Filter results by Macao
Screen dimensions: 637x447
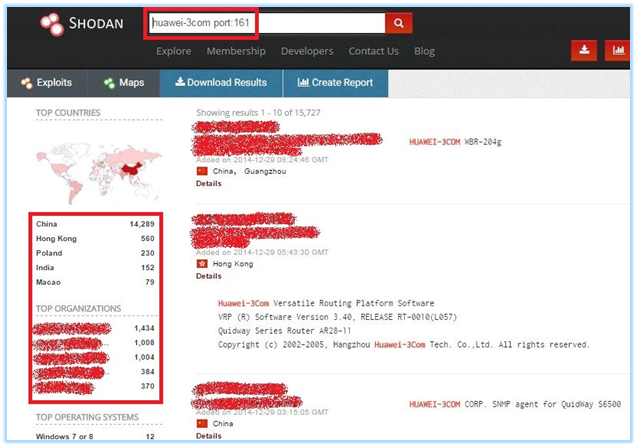click(95, 282)
